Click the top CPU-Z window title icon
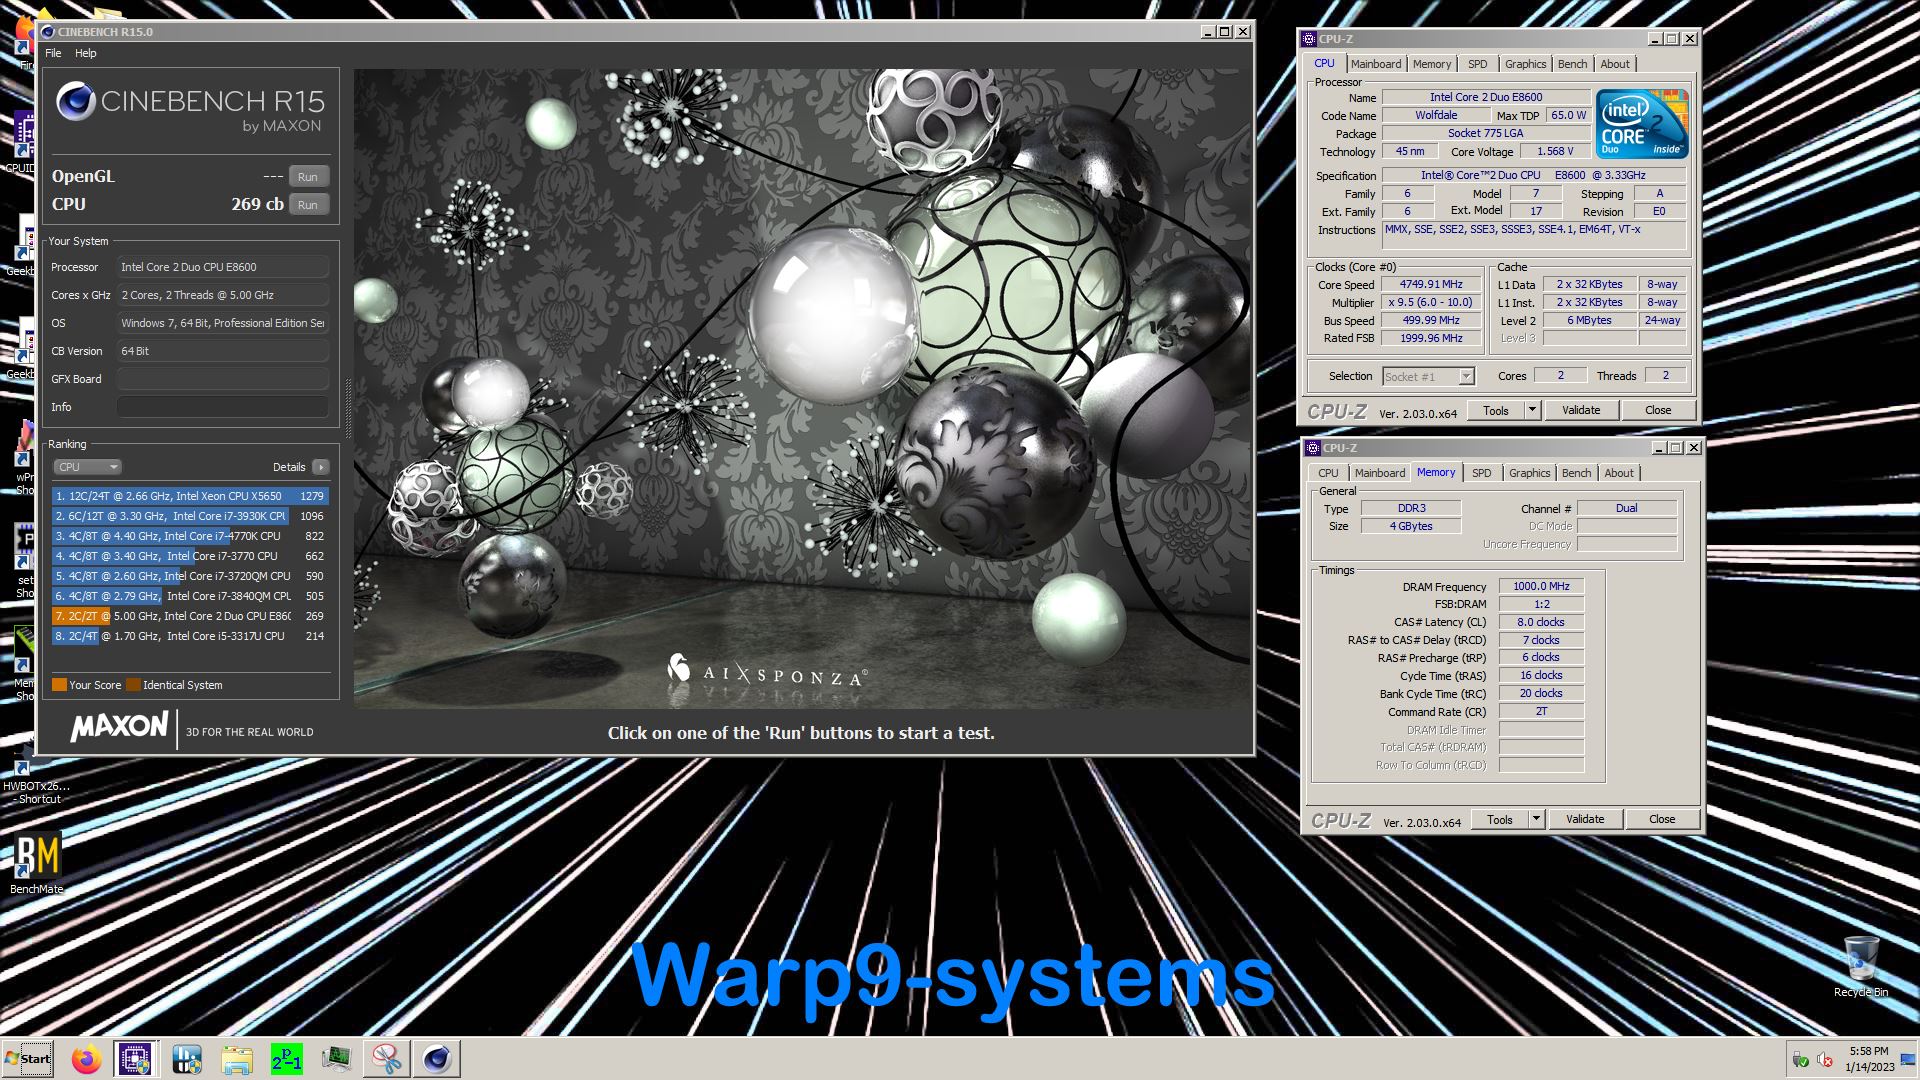This screenshot has height=1080, width=1920. click(1309, 39)
